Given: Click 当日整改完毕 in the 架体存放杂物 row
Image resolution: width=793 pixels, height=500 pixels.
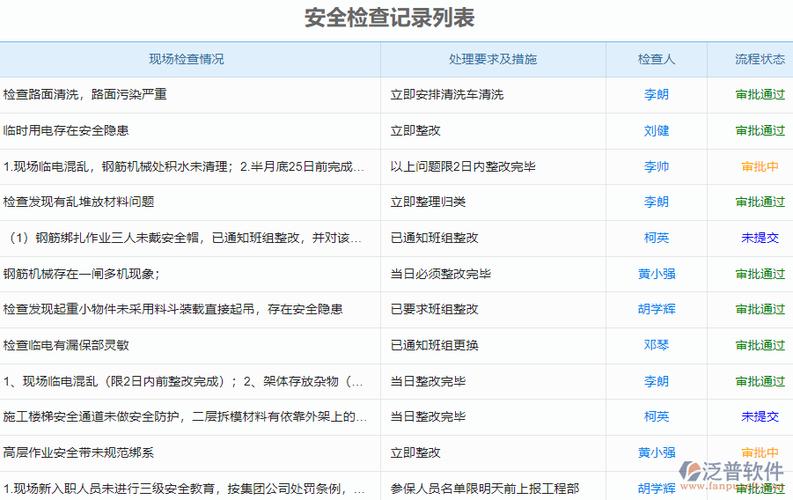Looking at the screenshot, I should tap(428, 381).
